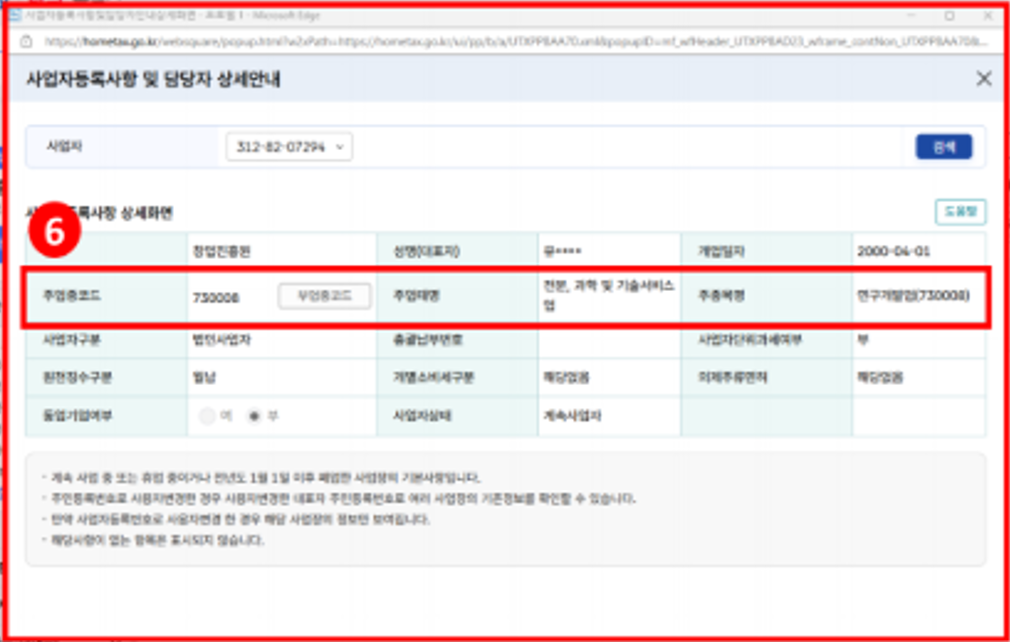Close the Microsoft Edge window
The width and height of the screenshot is (1010, 642).
click(x=985, y=16)
